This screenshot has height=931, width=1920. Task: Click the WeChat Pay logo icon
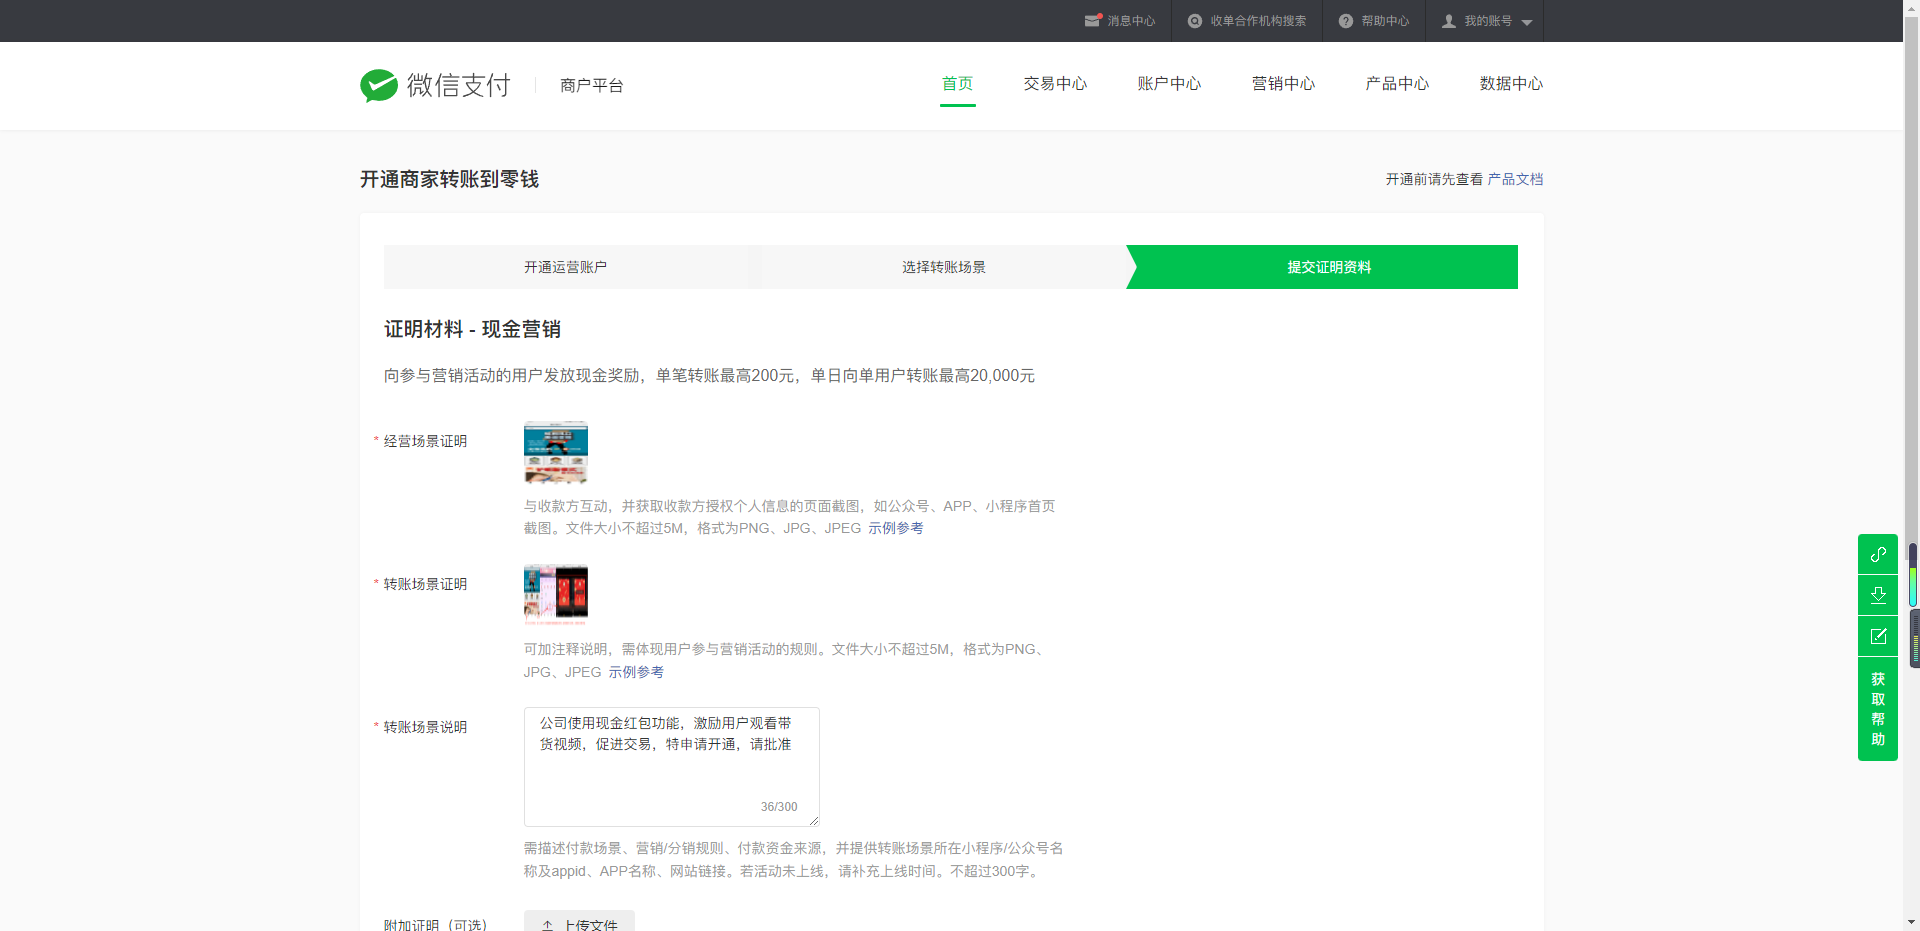(x=379, y=86)
